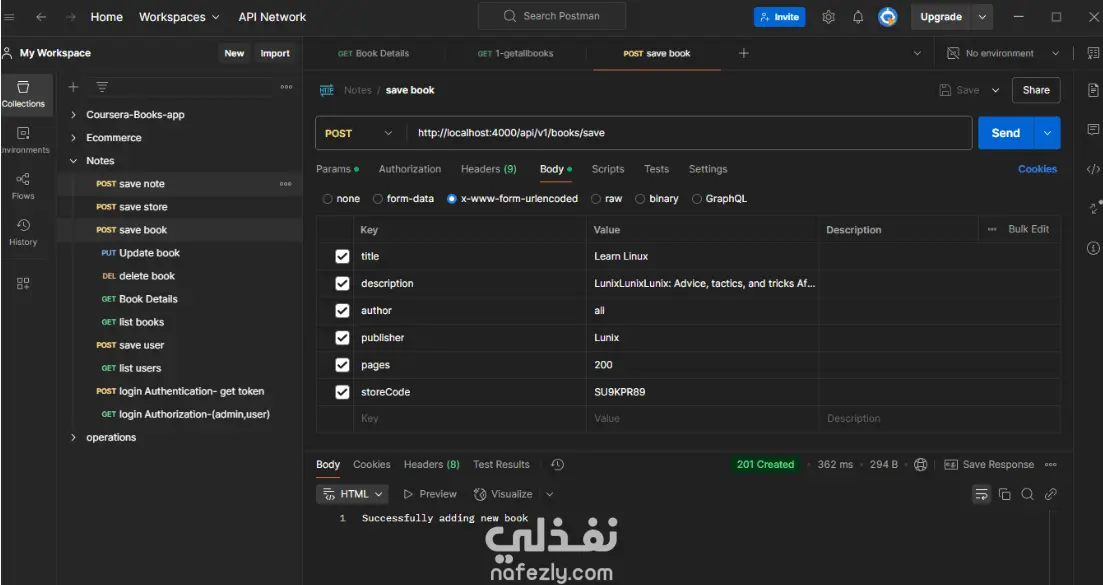Expand the Ecommerce collection
This screenshot has width=1103, height=585.
coord(73,138)
